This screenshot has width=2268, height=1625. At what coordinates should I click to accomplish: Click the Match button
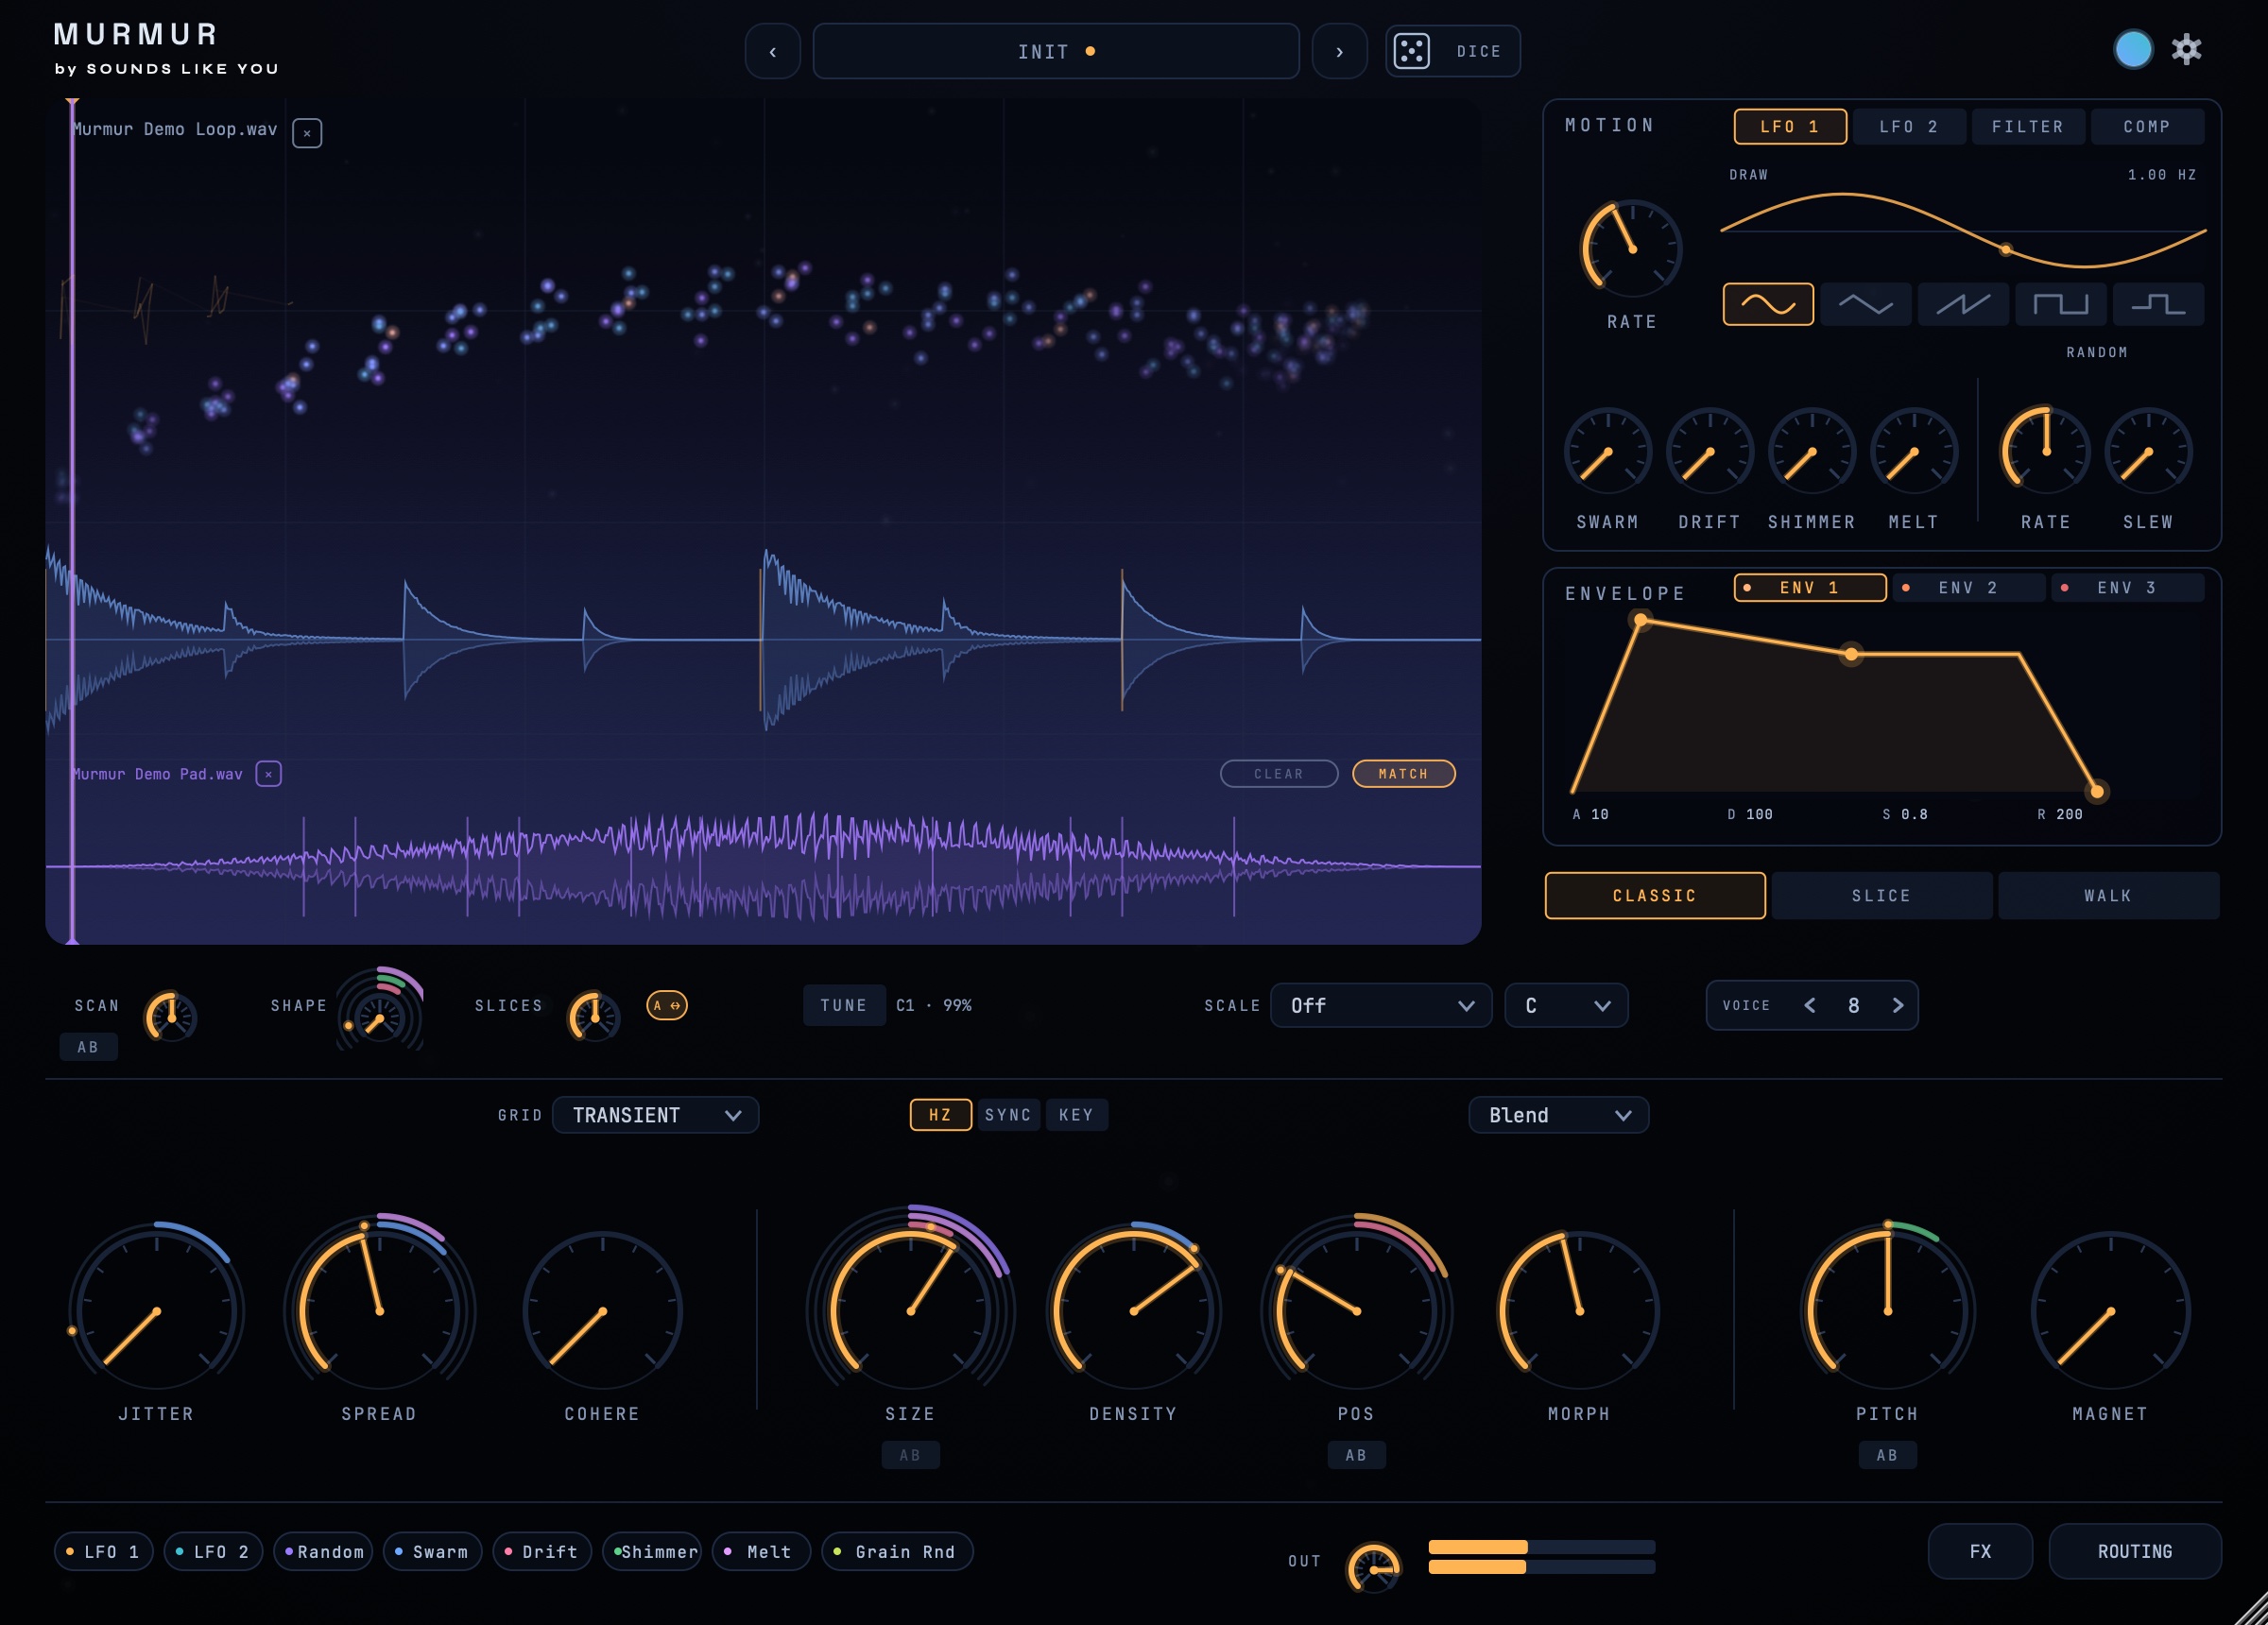coord(1403,774)
